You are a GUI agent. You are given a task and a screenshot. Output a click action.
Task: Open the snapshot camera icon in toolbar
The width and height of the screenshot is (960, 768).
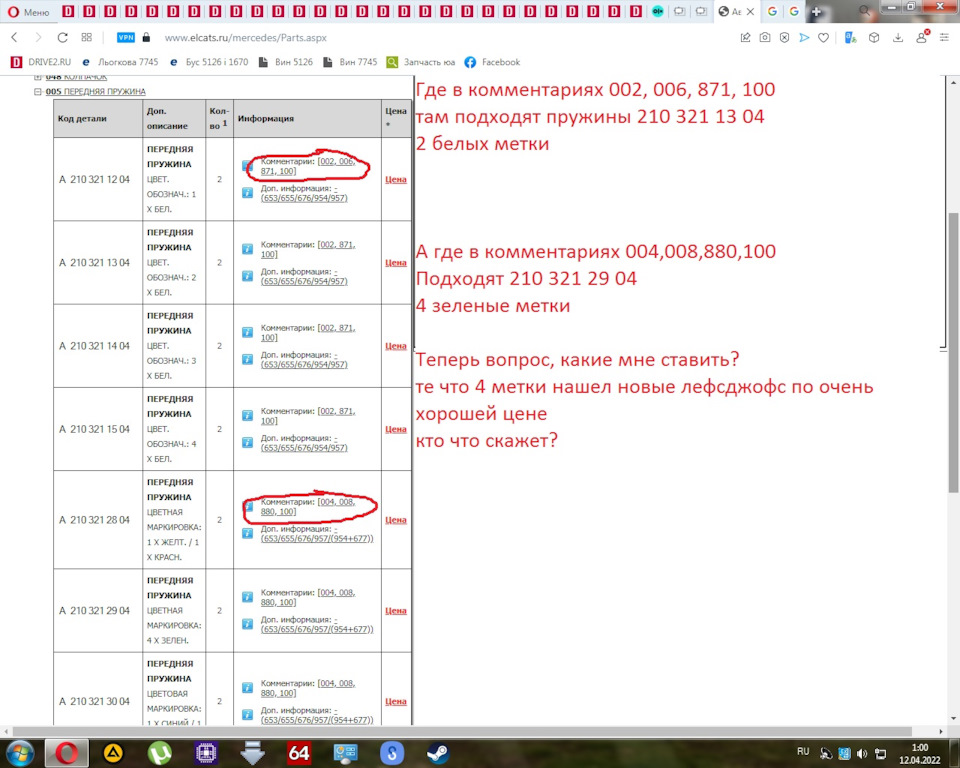(x=765, y=37)
